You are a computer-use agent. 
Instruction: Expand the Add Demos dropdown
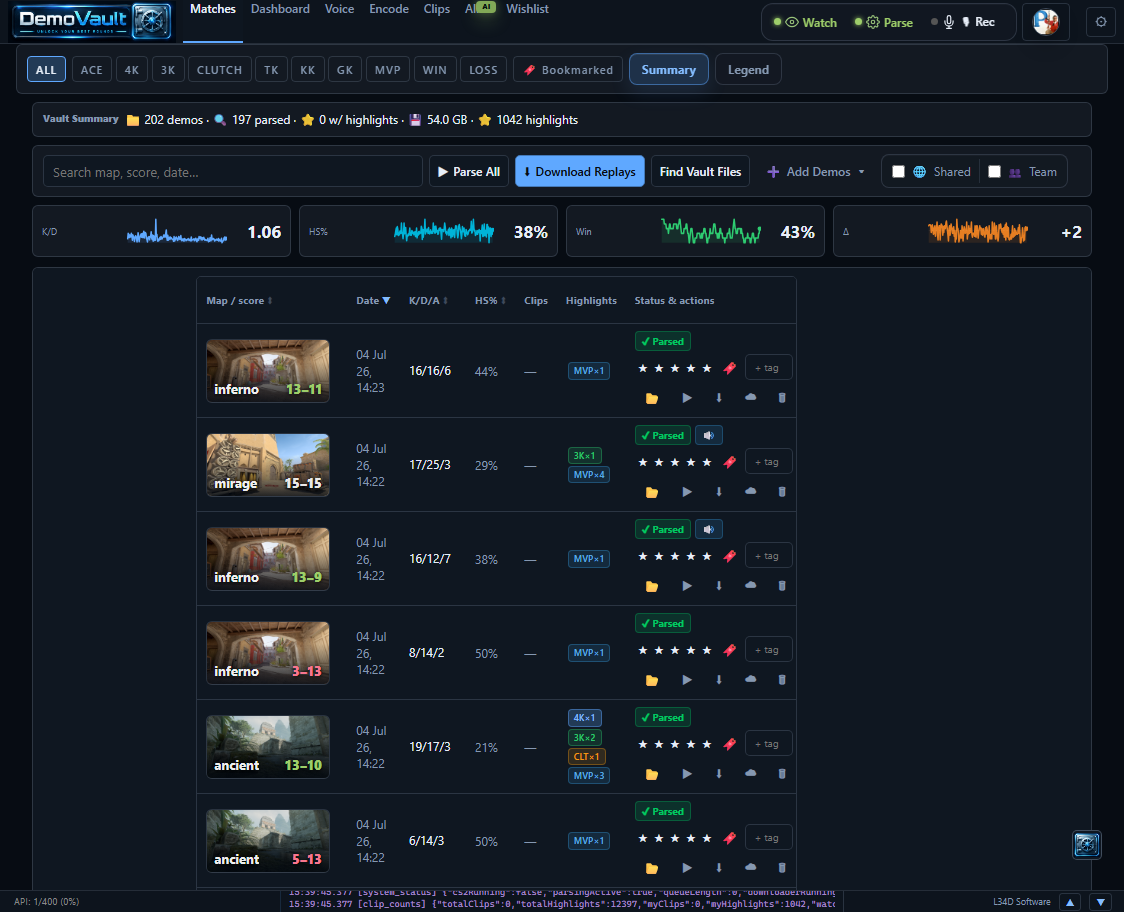pos(816,172)
